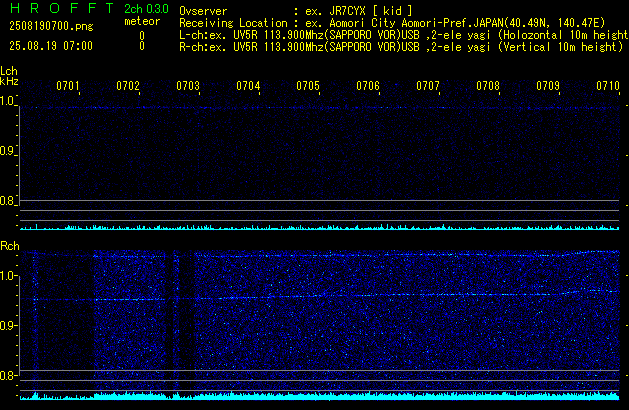Click the cyan signal level graph under Rch
The width and height of the screenshot is (629, 410).
click(x=320, y=395)
